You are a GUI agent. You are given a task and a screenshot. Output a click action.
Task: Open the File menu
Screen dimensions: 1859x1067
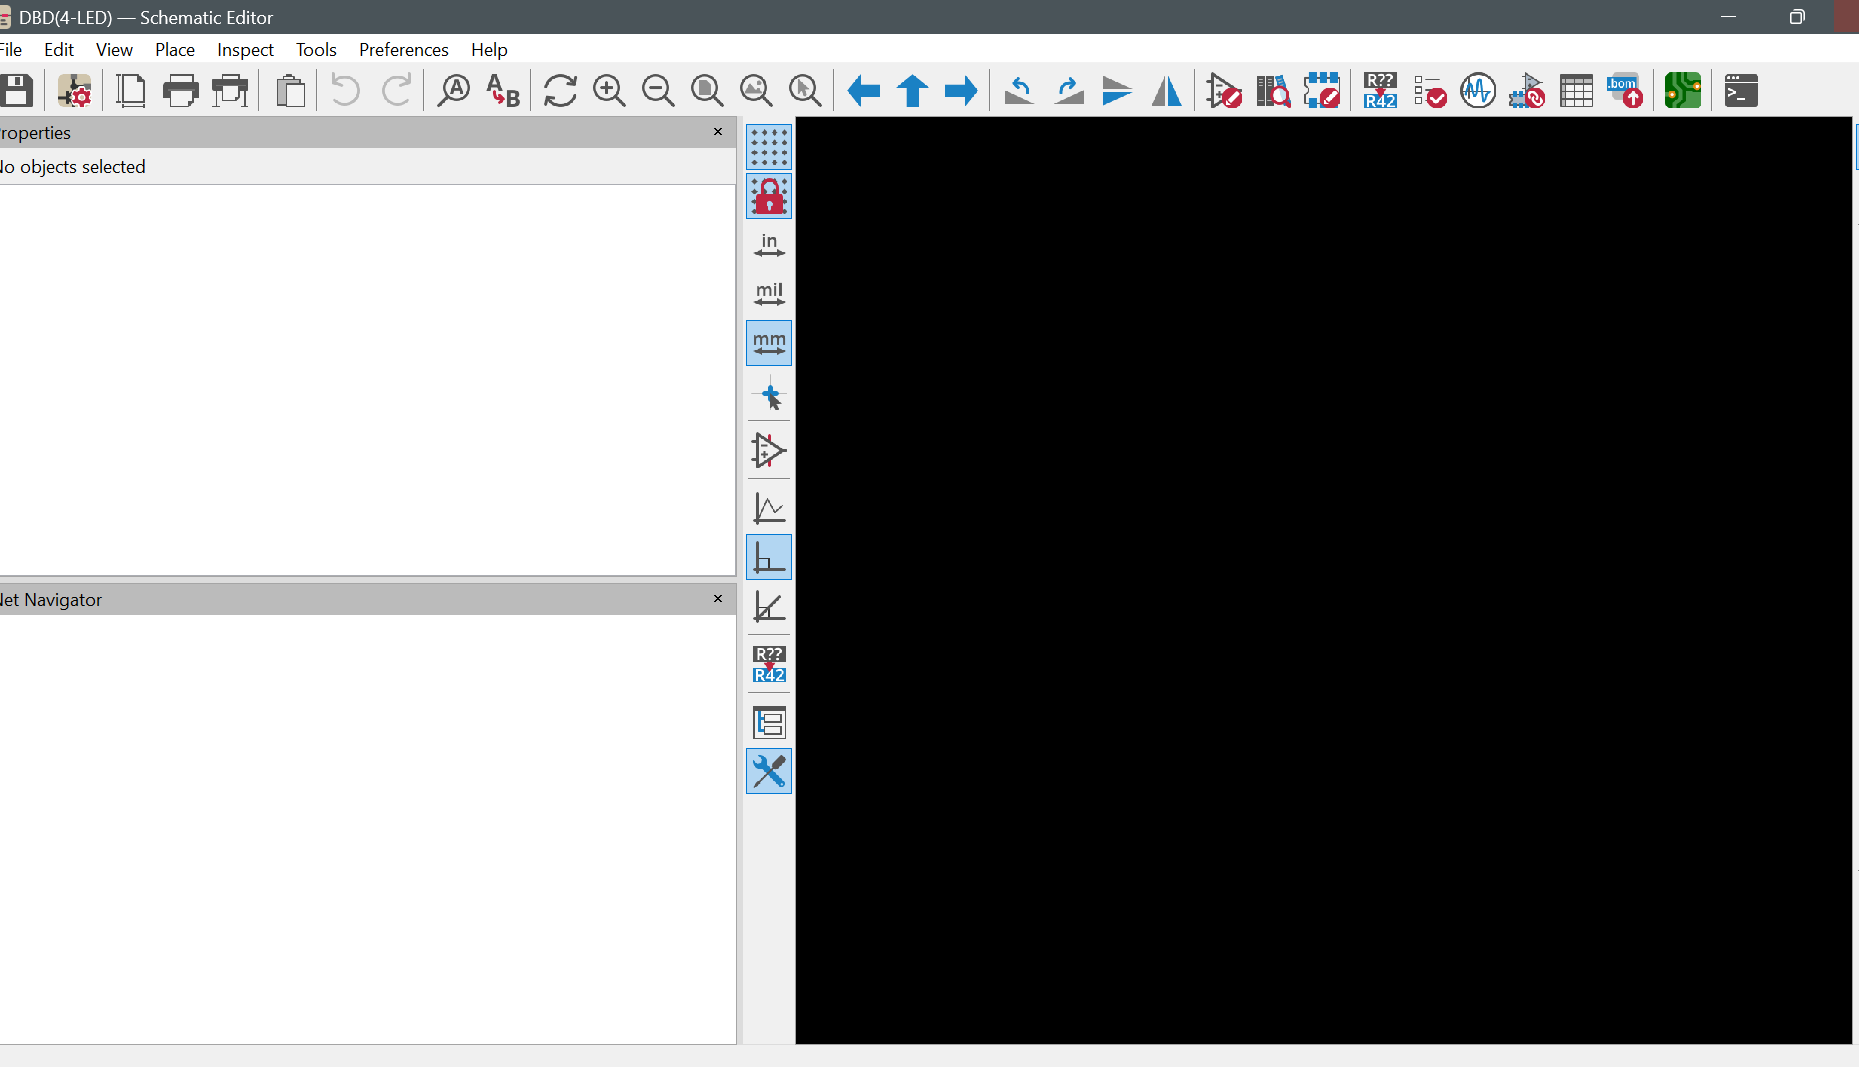click(x=11, y=49)
